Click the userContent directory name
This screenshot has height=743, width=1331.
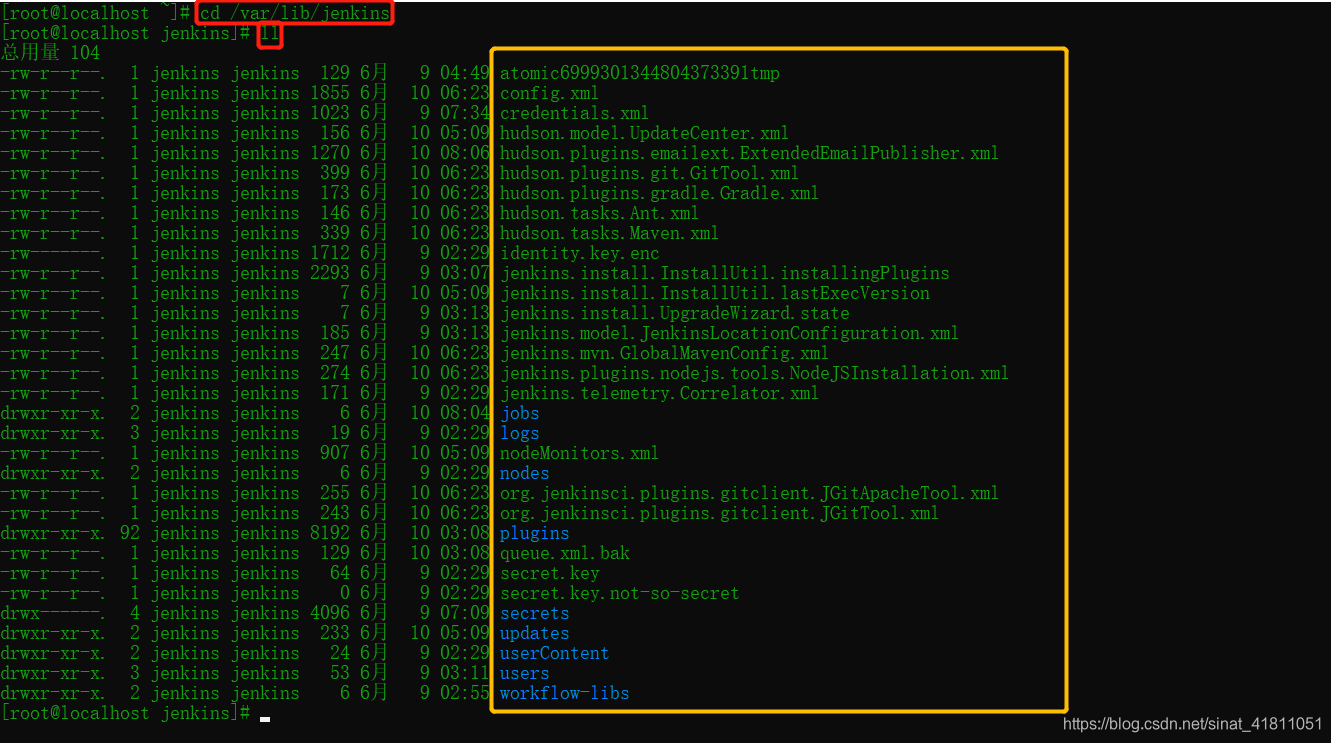(x=555, y=653)
